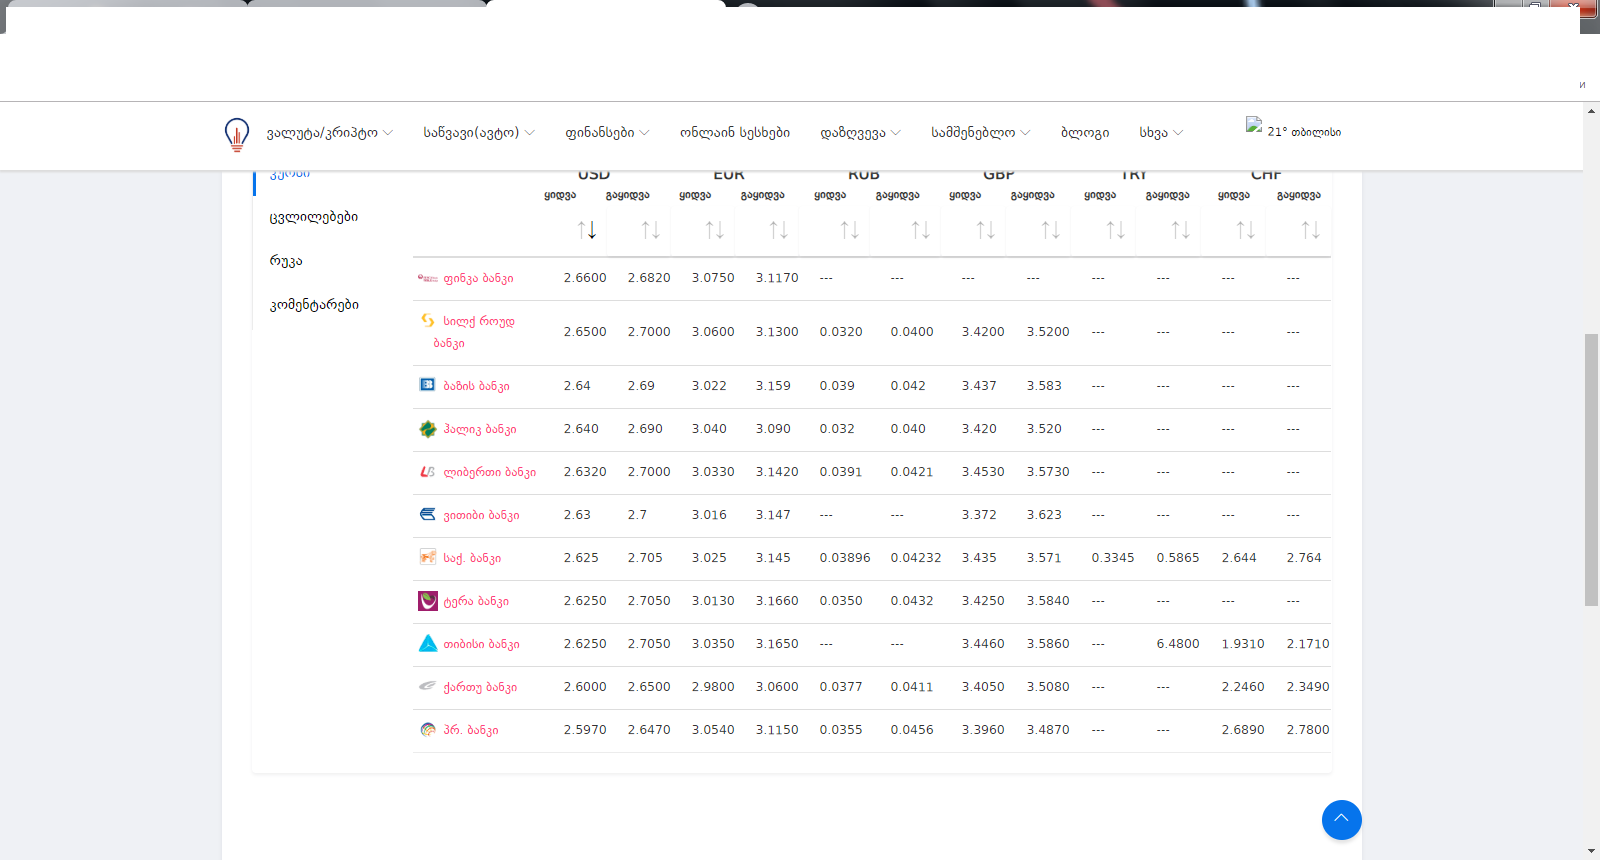
Task: Open the ონლაინ სესხები menu item
Action: pyautogui.click(x=734, y=133)
